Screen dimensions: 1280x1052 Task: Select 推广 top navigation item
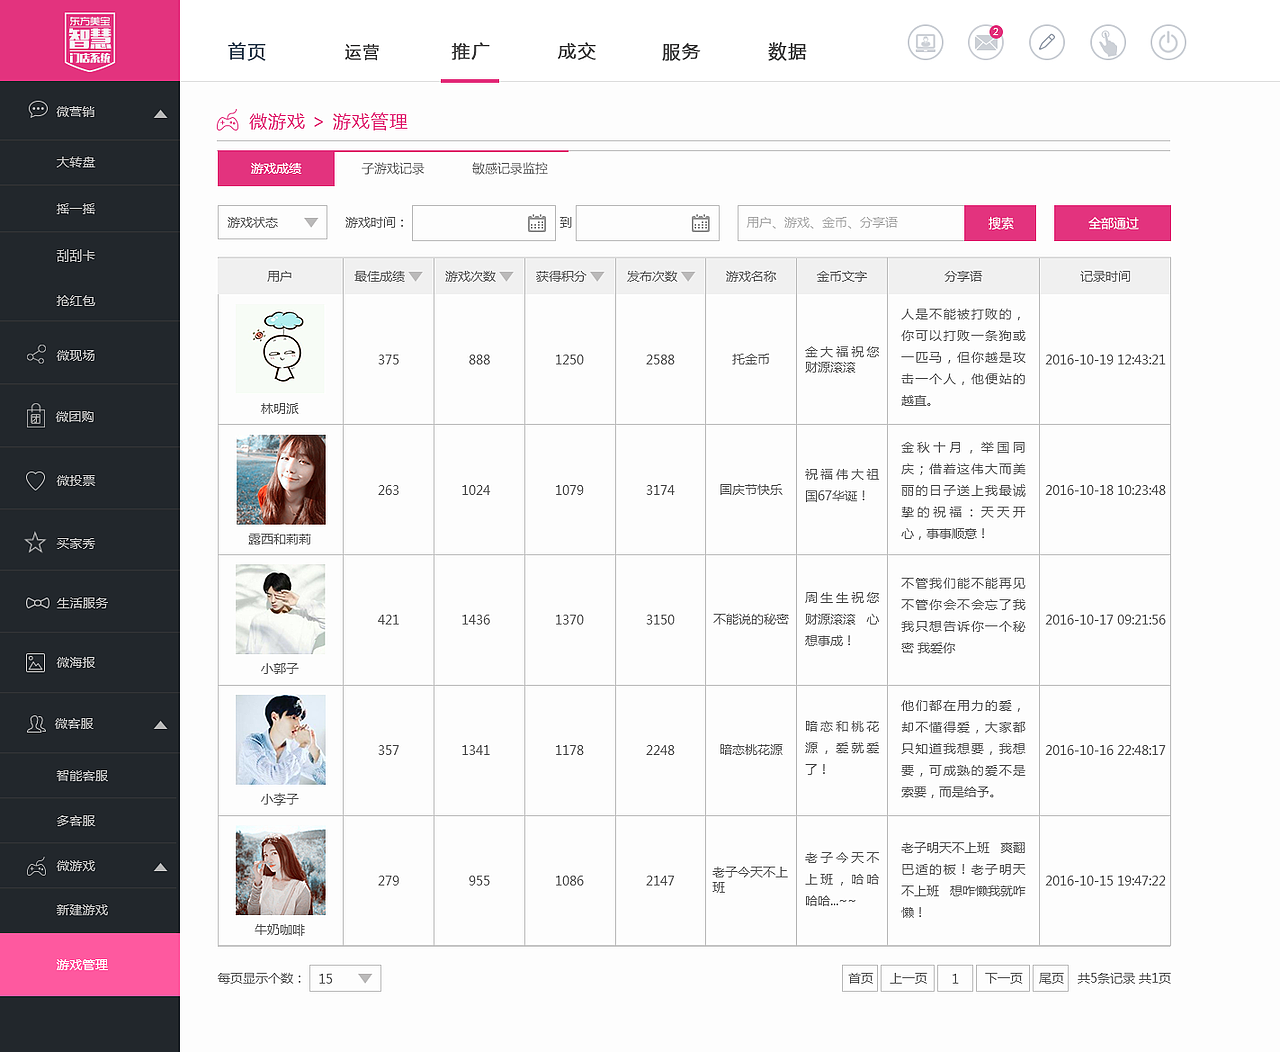tap(470, 51)
